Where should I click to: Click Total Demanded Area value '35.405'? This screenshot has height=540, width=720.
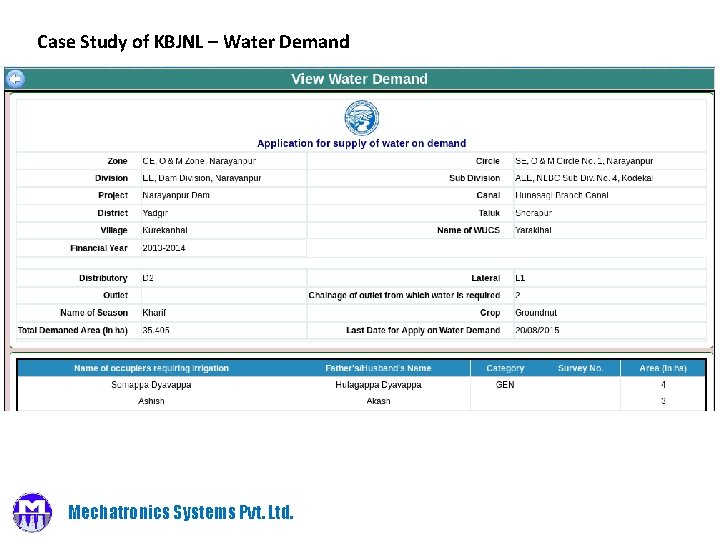pyautogui.click(x=156, y=330)
